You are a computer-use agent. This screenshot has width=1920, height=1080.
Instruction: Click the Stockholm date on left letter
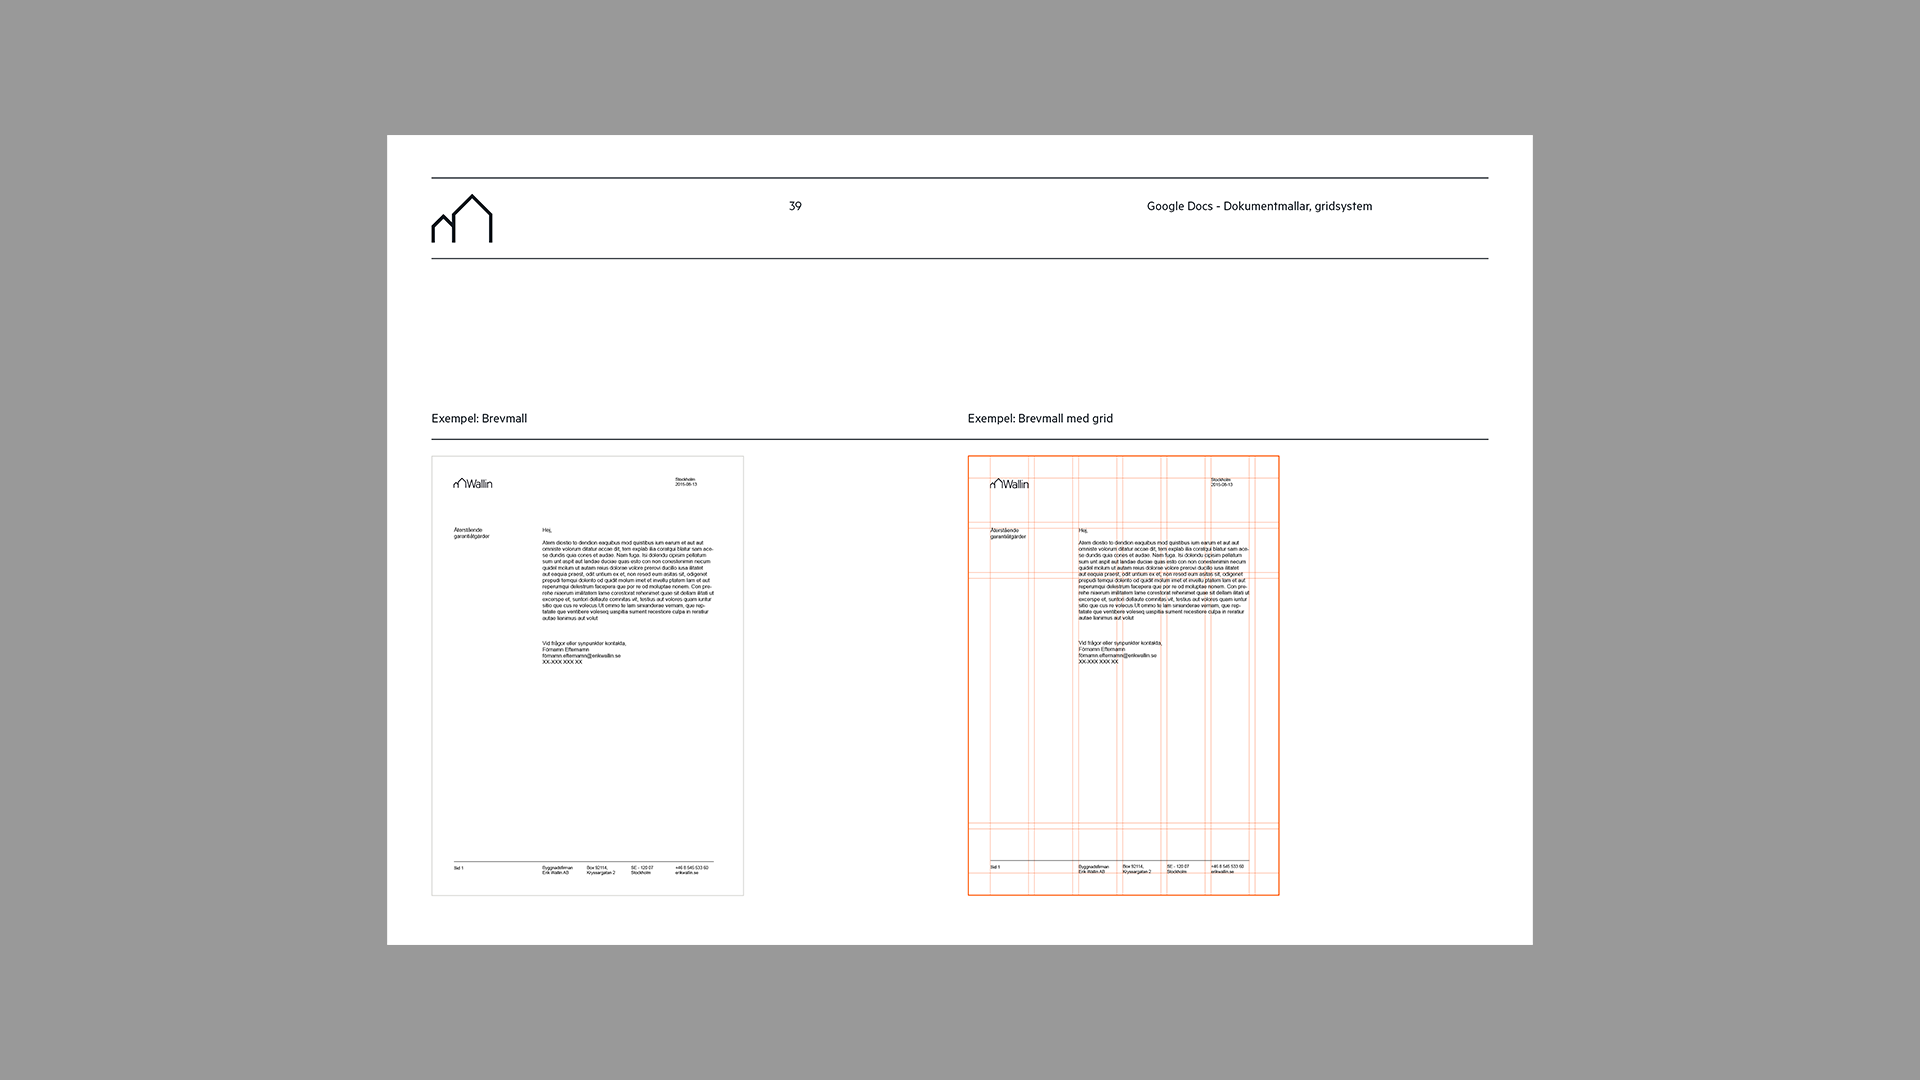[x=686, y=482]
